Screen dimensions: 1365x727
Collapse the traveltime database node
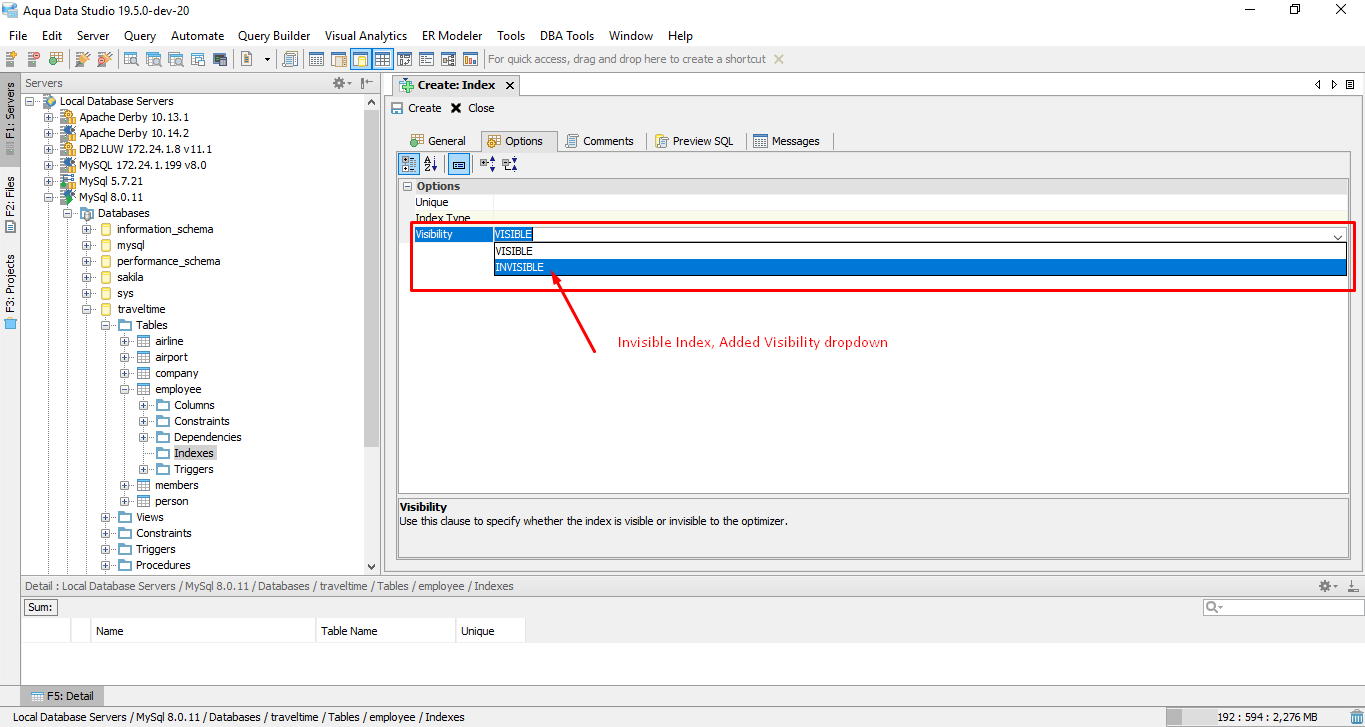pyautogui.click(x=87, y=309)
